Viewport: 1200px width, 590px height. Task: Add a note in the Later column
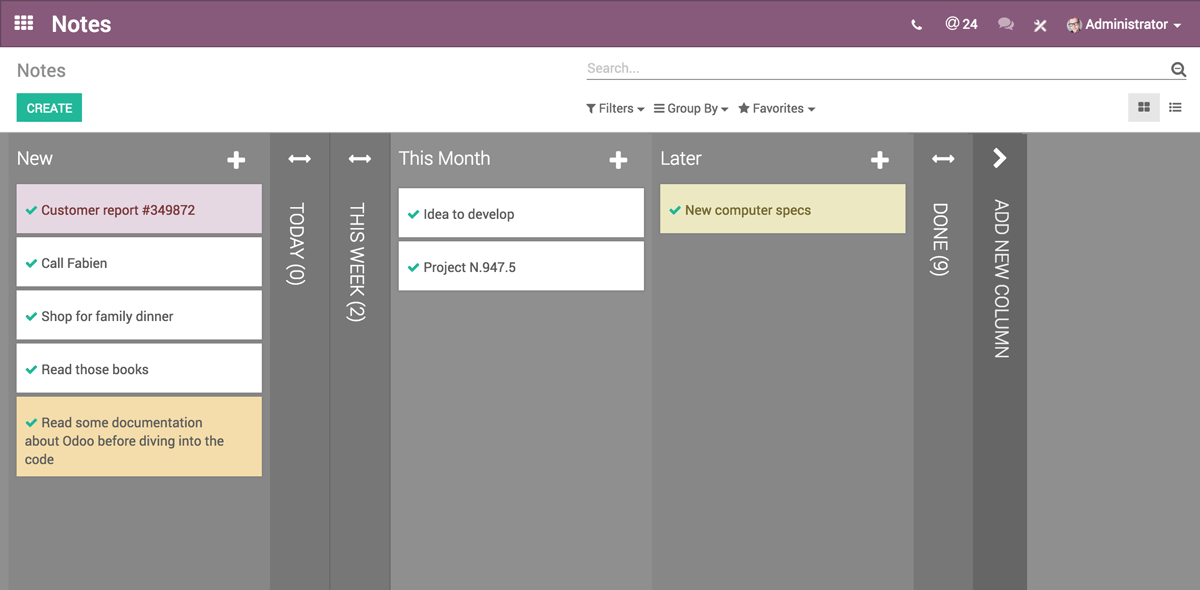click(x=880, y=160)
